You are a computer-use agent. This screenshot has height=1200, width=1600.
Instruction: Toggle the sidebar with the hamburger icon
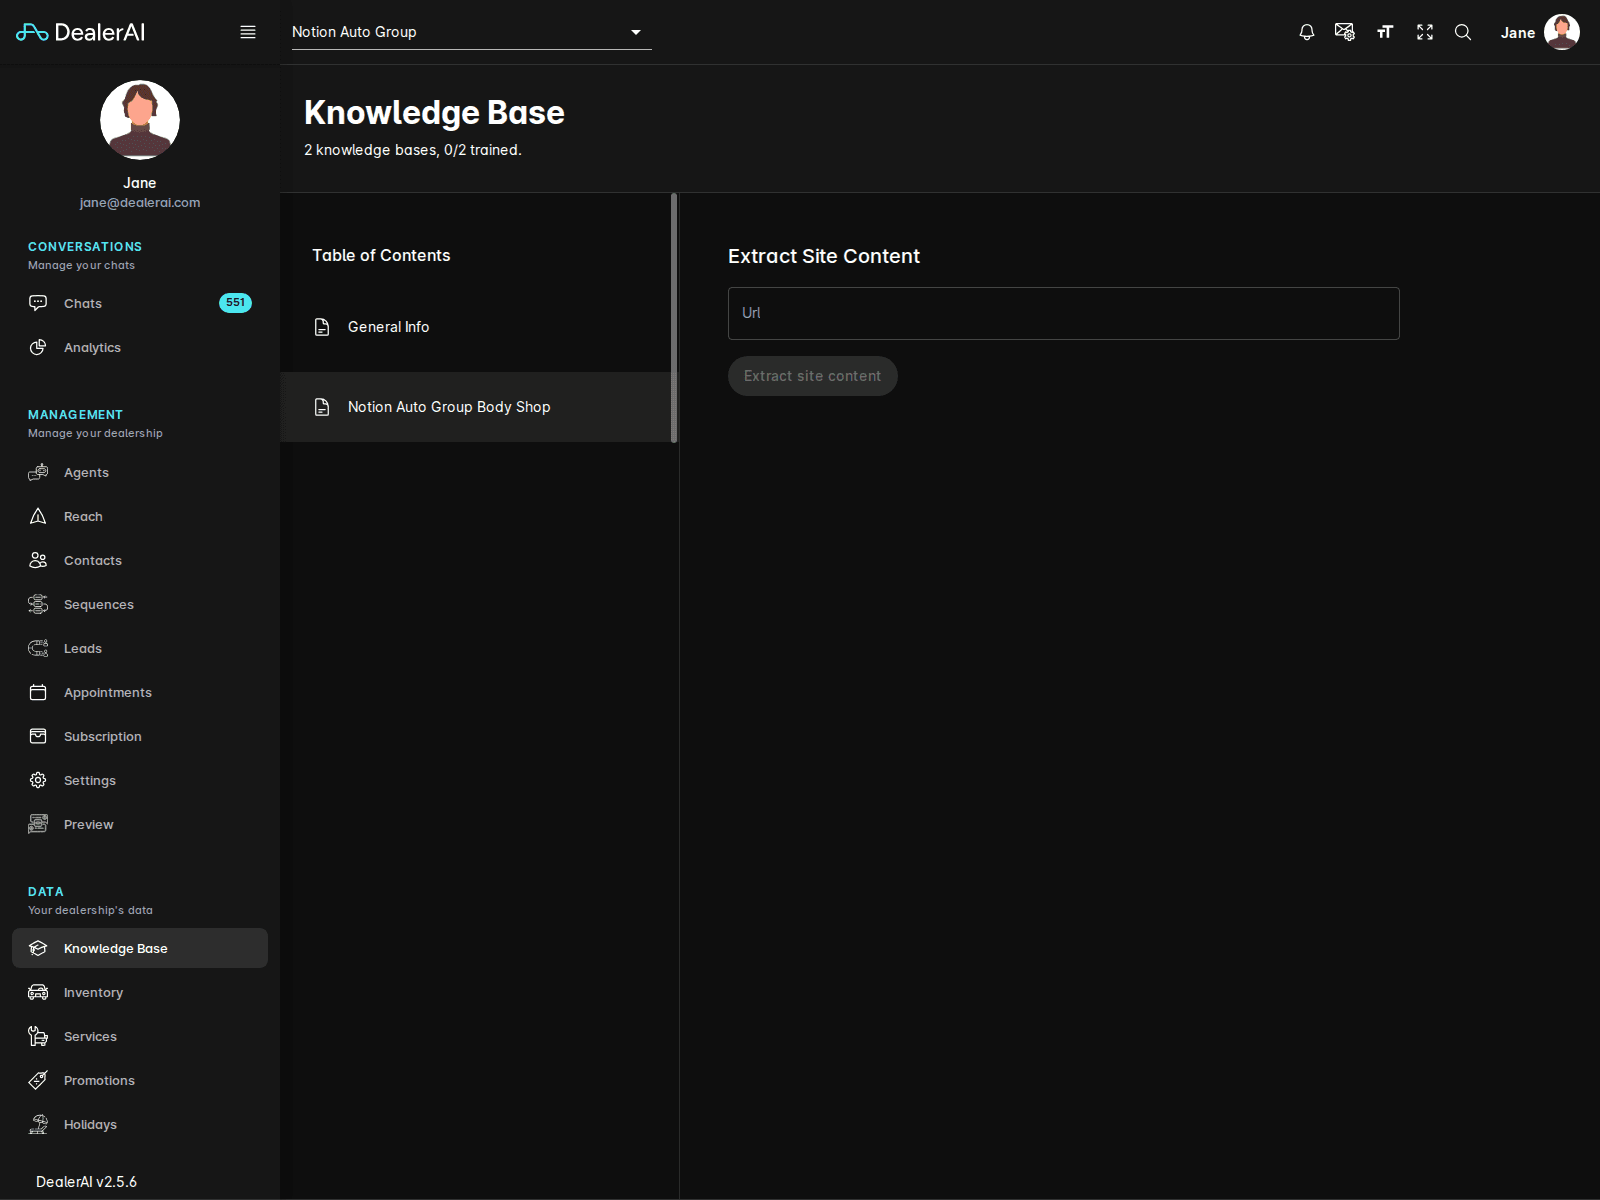(247, 31)
